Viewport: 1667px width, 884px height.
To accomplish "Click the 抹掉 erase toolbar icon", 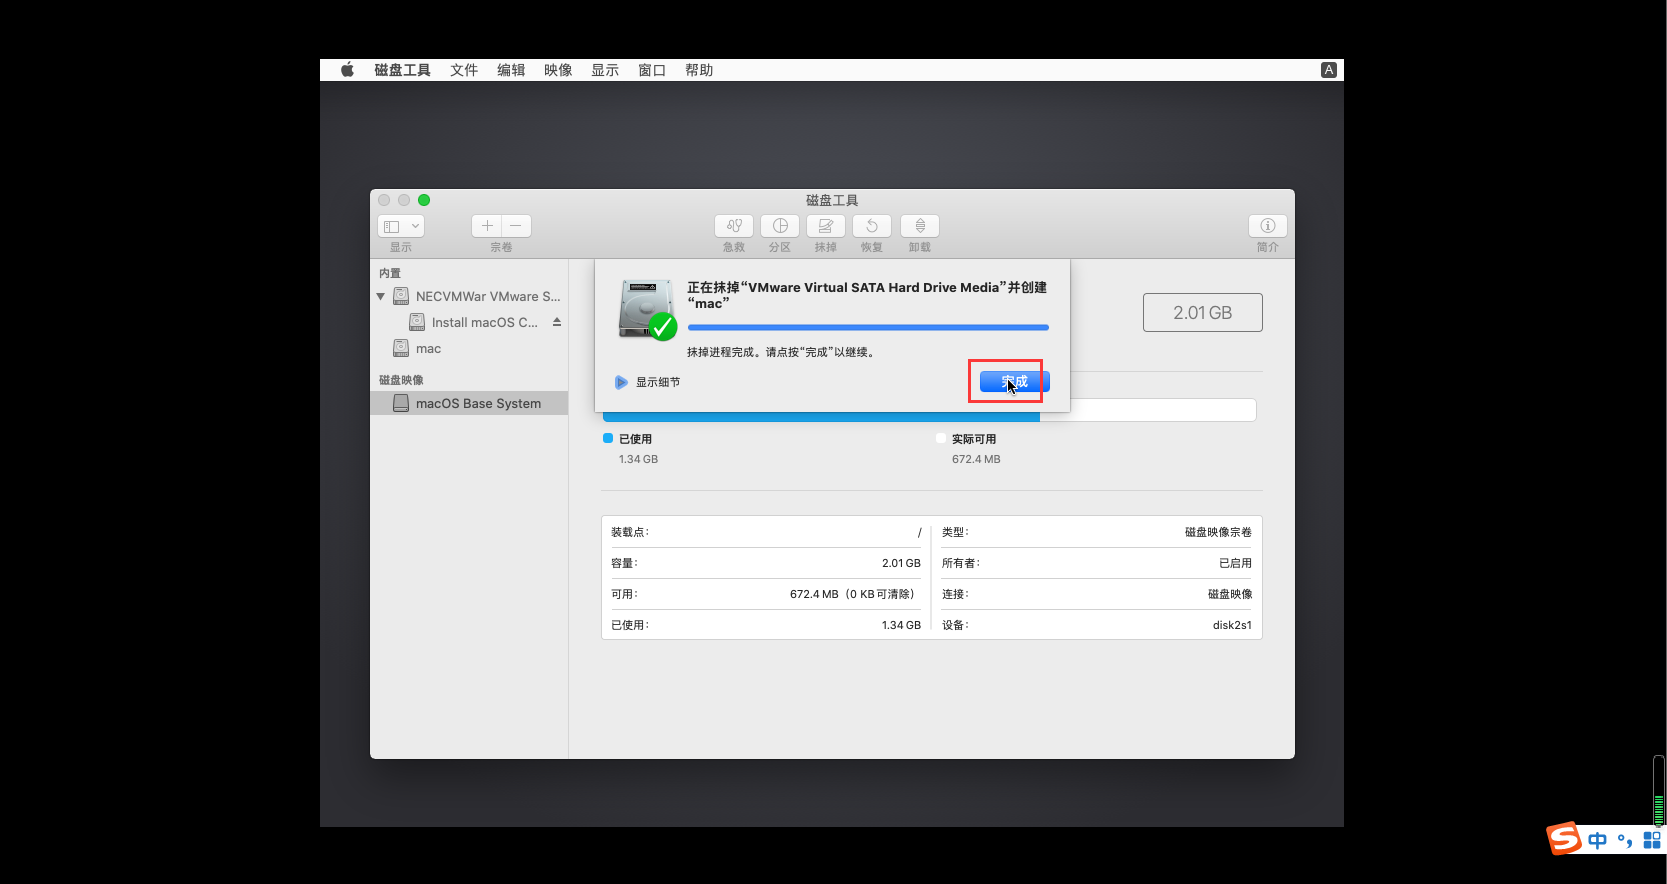I will tap(826, 226).
